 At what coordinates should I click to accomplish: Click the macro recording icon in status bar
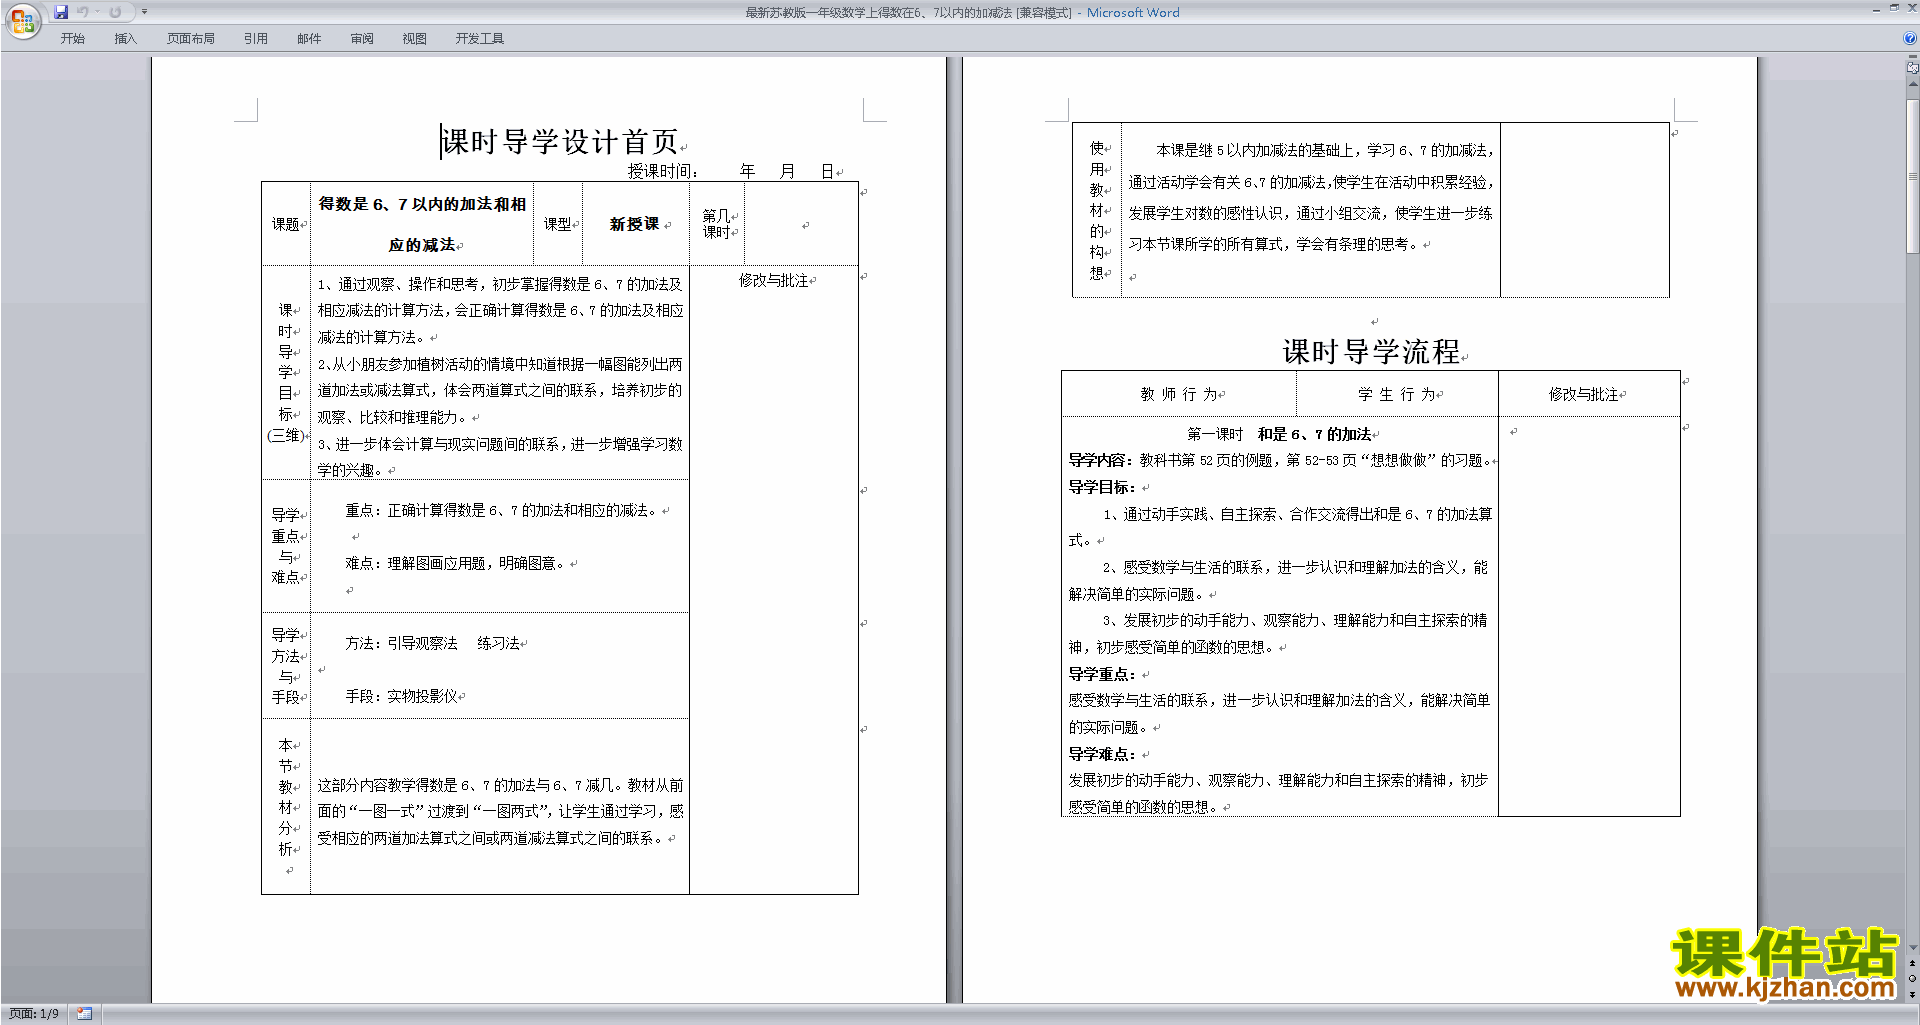tap(84, 1014)
